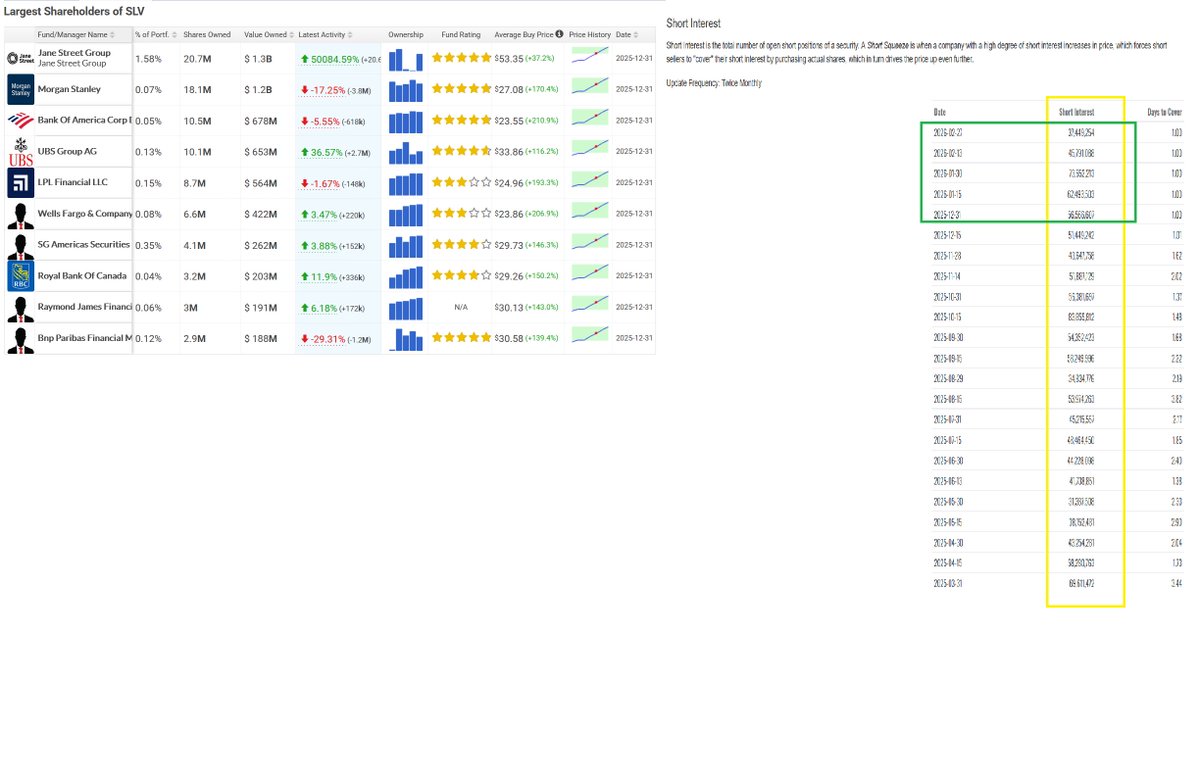
Task: Click the price history chart for Morgan Stanley
Action: pos(590,88)
